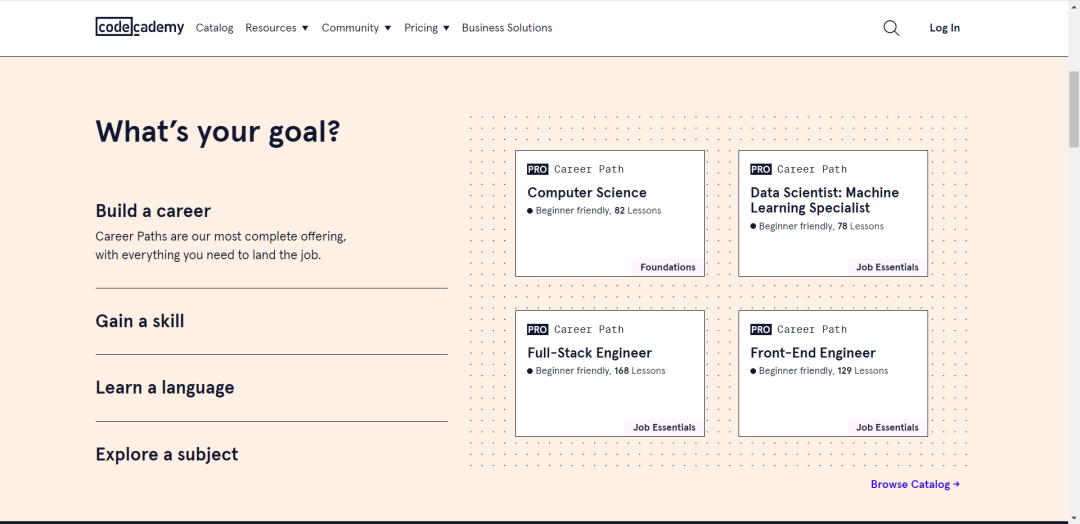Choose Explore a subject goal

(167, 454)
